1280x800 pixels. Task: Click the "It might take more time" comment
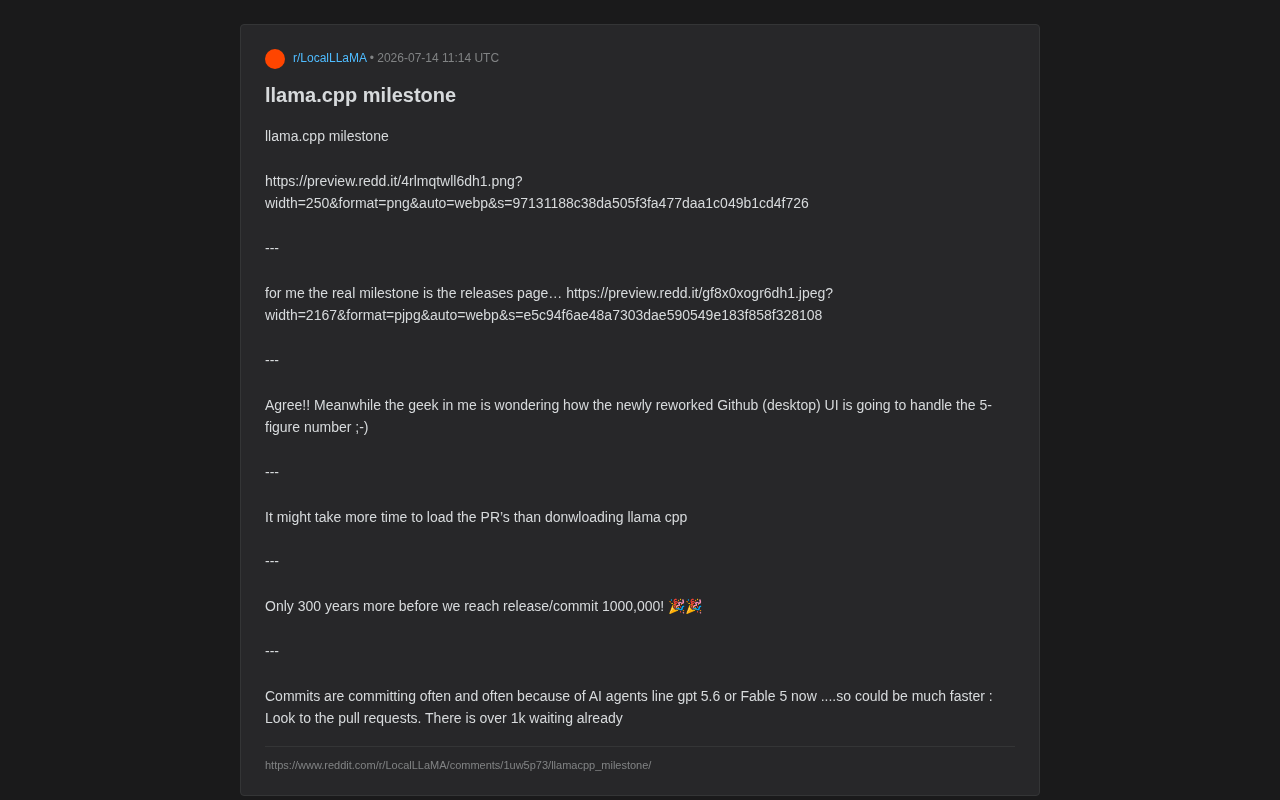(476, 517)
